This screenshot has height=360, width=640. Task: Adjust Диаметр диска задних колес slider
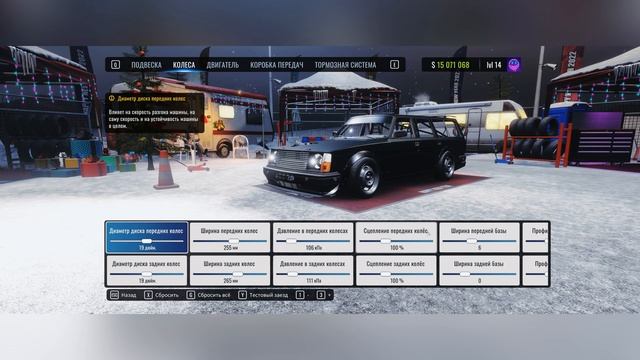click(x=147, y=274)
